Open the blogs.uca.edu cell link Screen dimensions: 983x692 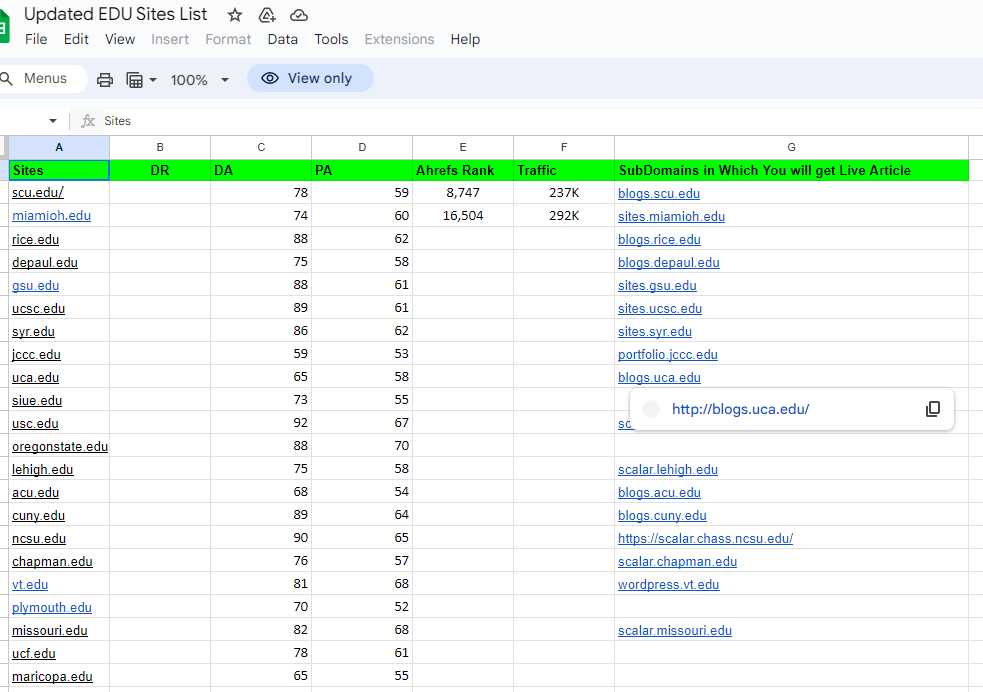659,378
